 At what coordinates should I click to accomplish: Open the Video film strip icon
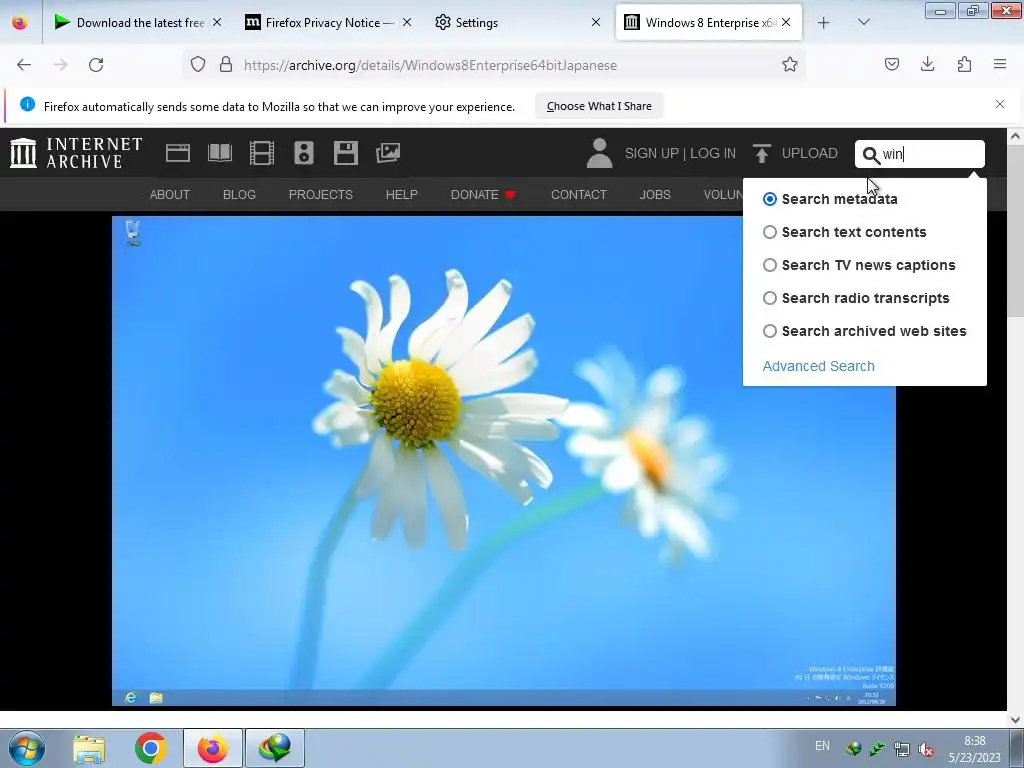click(261, 153)
